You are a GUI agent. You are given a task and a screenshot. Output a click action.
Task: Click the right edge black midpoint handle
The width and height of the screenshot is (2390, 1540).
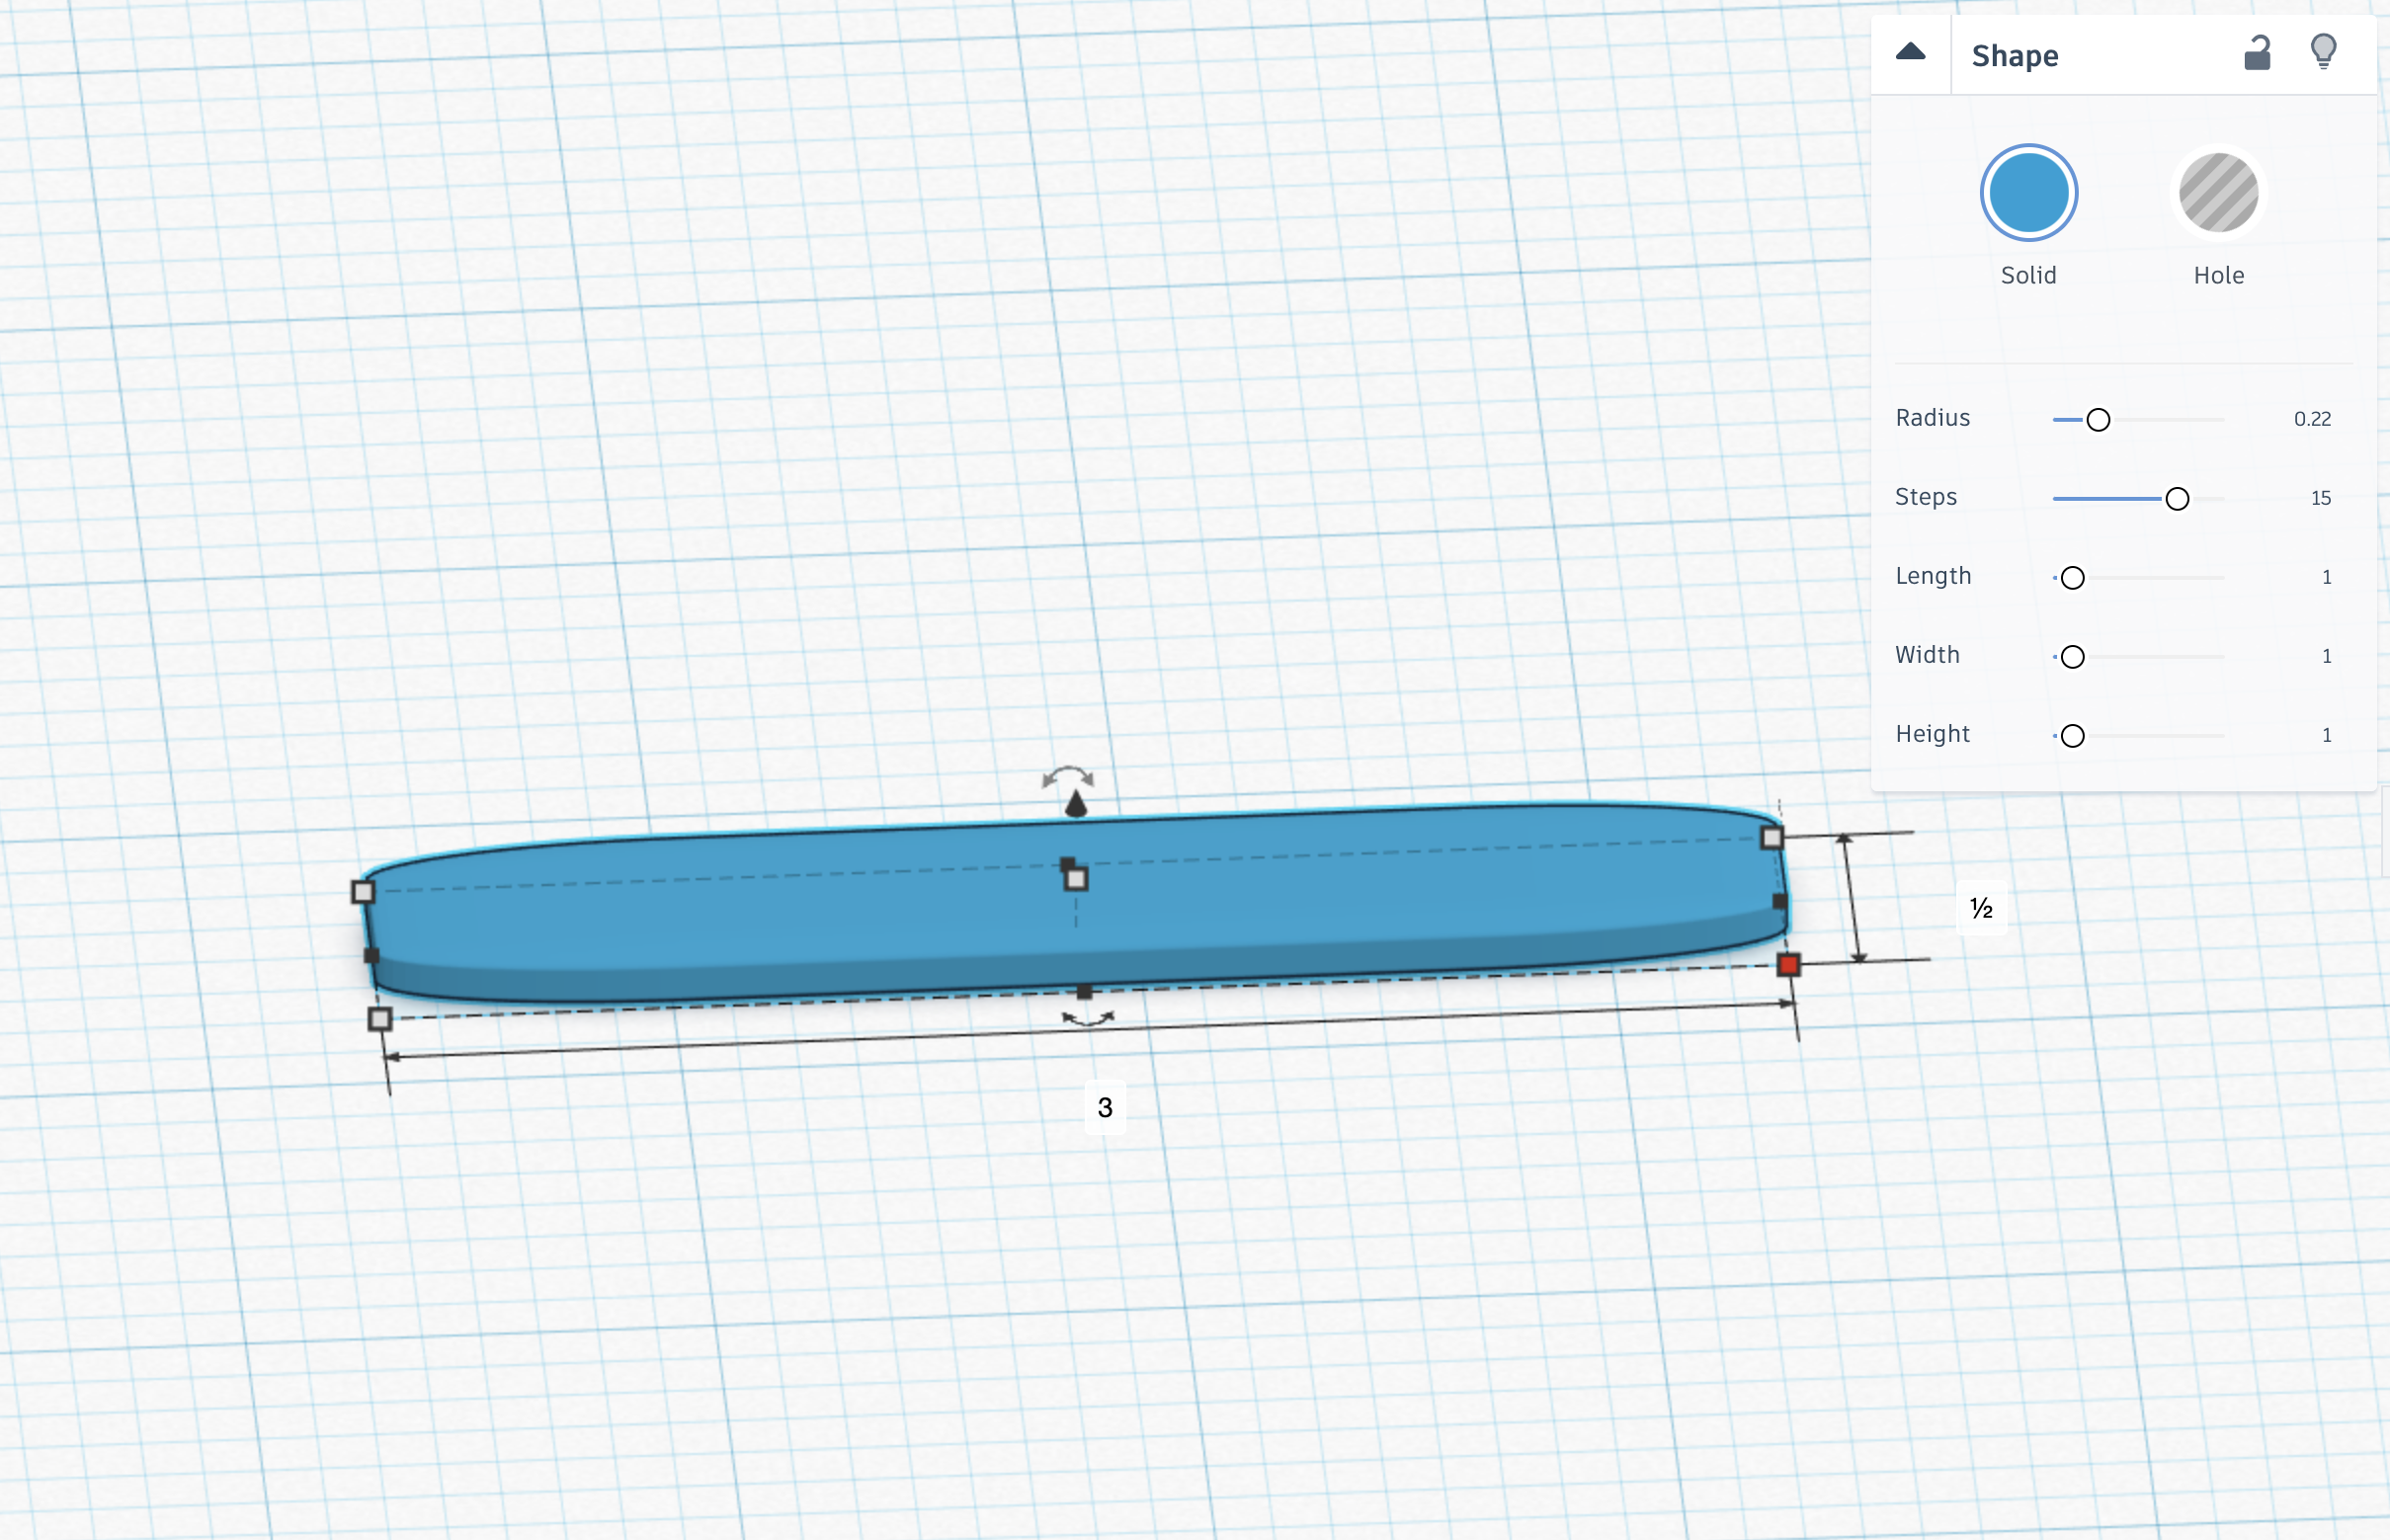click(x=1780, y=902)
